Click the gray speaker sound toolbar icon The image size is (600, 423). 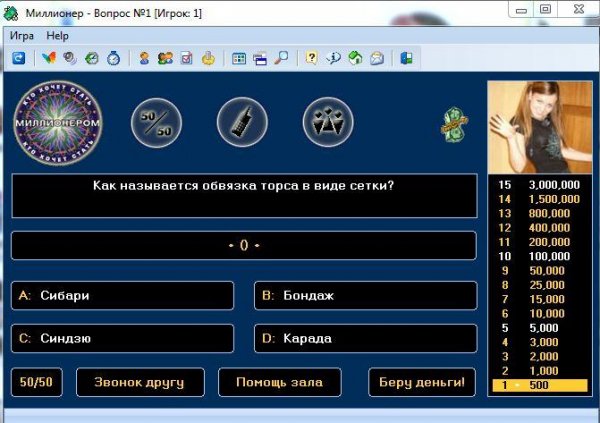coord(70,58)
